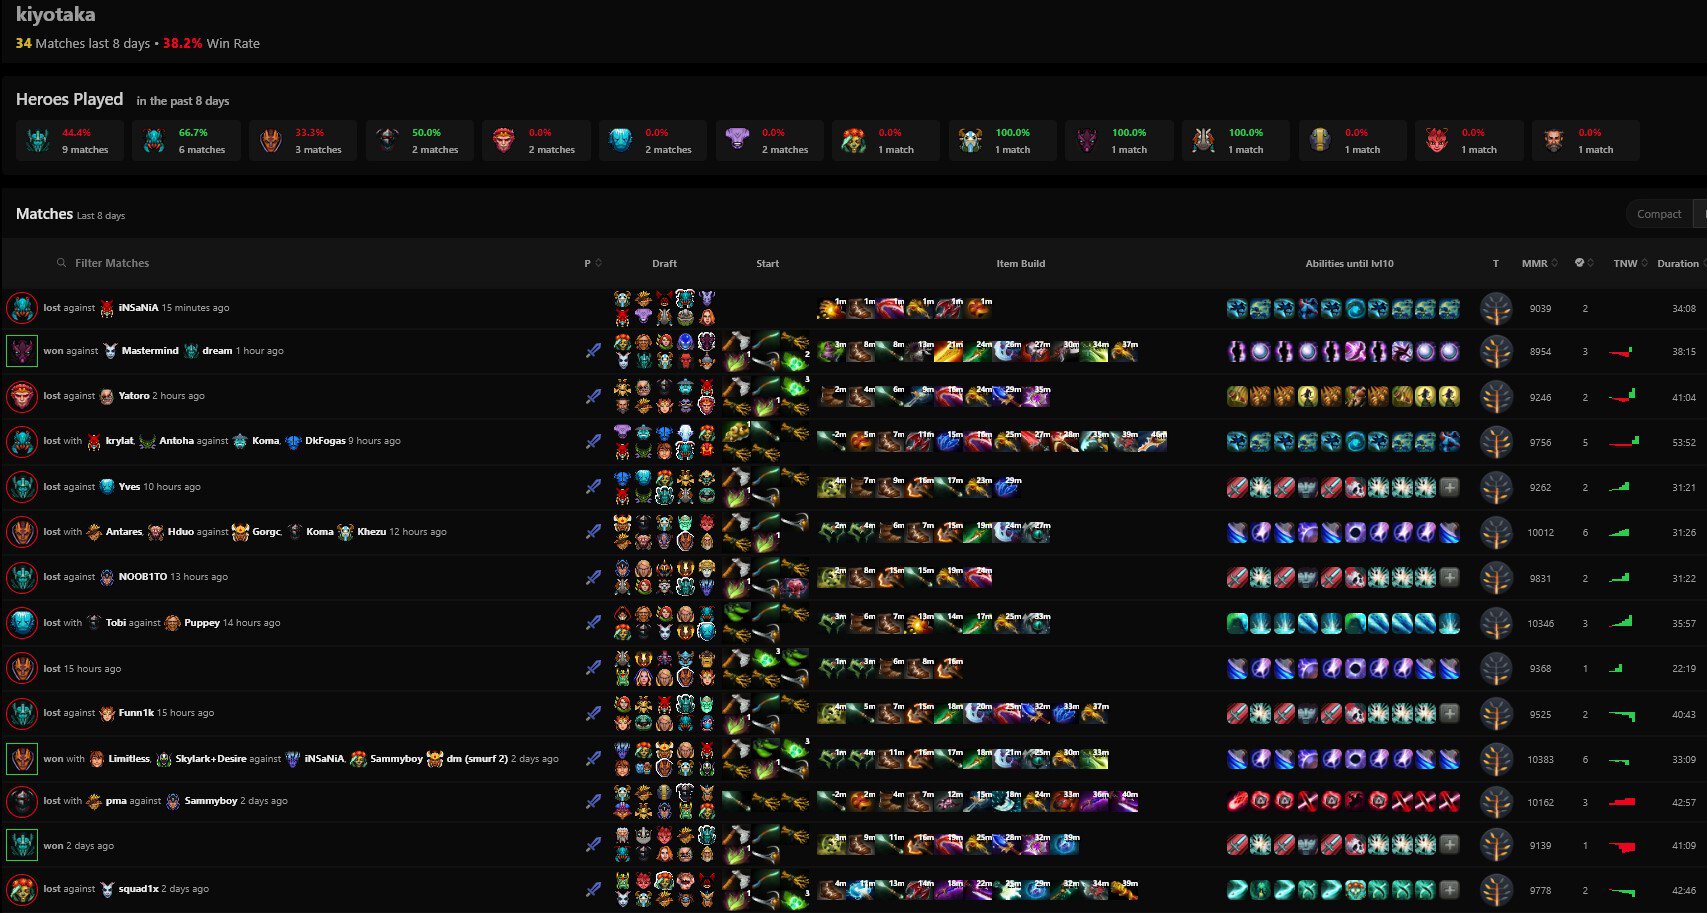The height and width of the screenshot is (913, 1707).
Task: Open hero portrait in 'won against Mastermind' row
Action: (x=22, y=351)
